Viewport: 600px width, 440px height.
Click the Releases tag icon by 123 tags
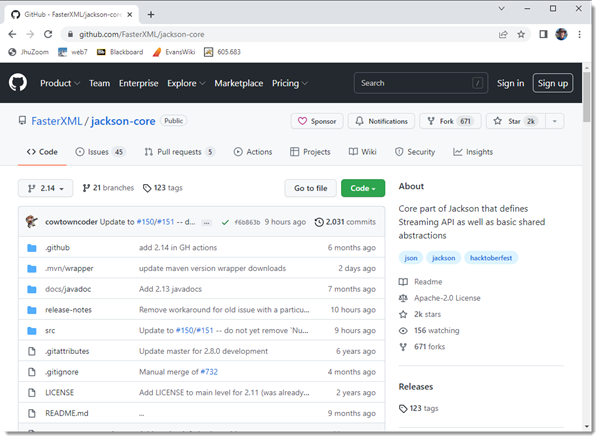(403, 409)
